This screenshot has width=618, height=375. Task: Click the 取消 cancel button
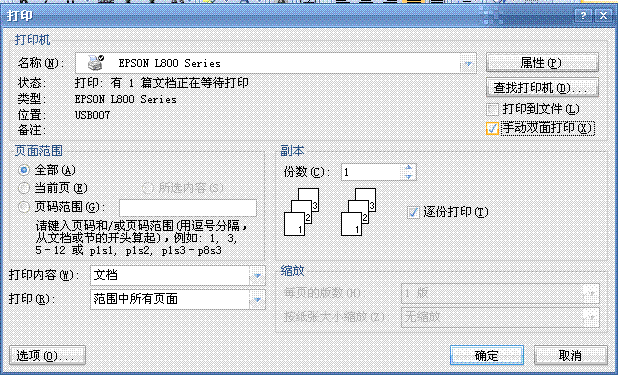point(570,355)
